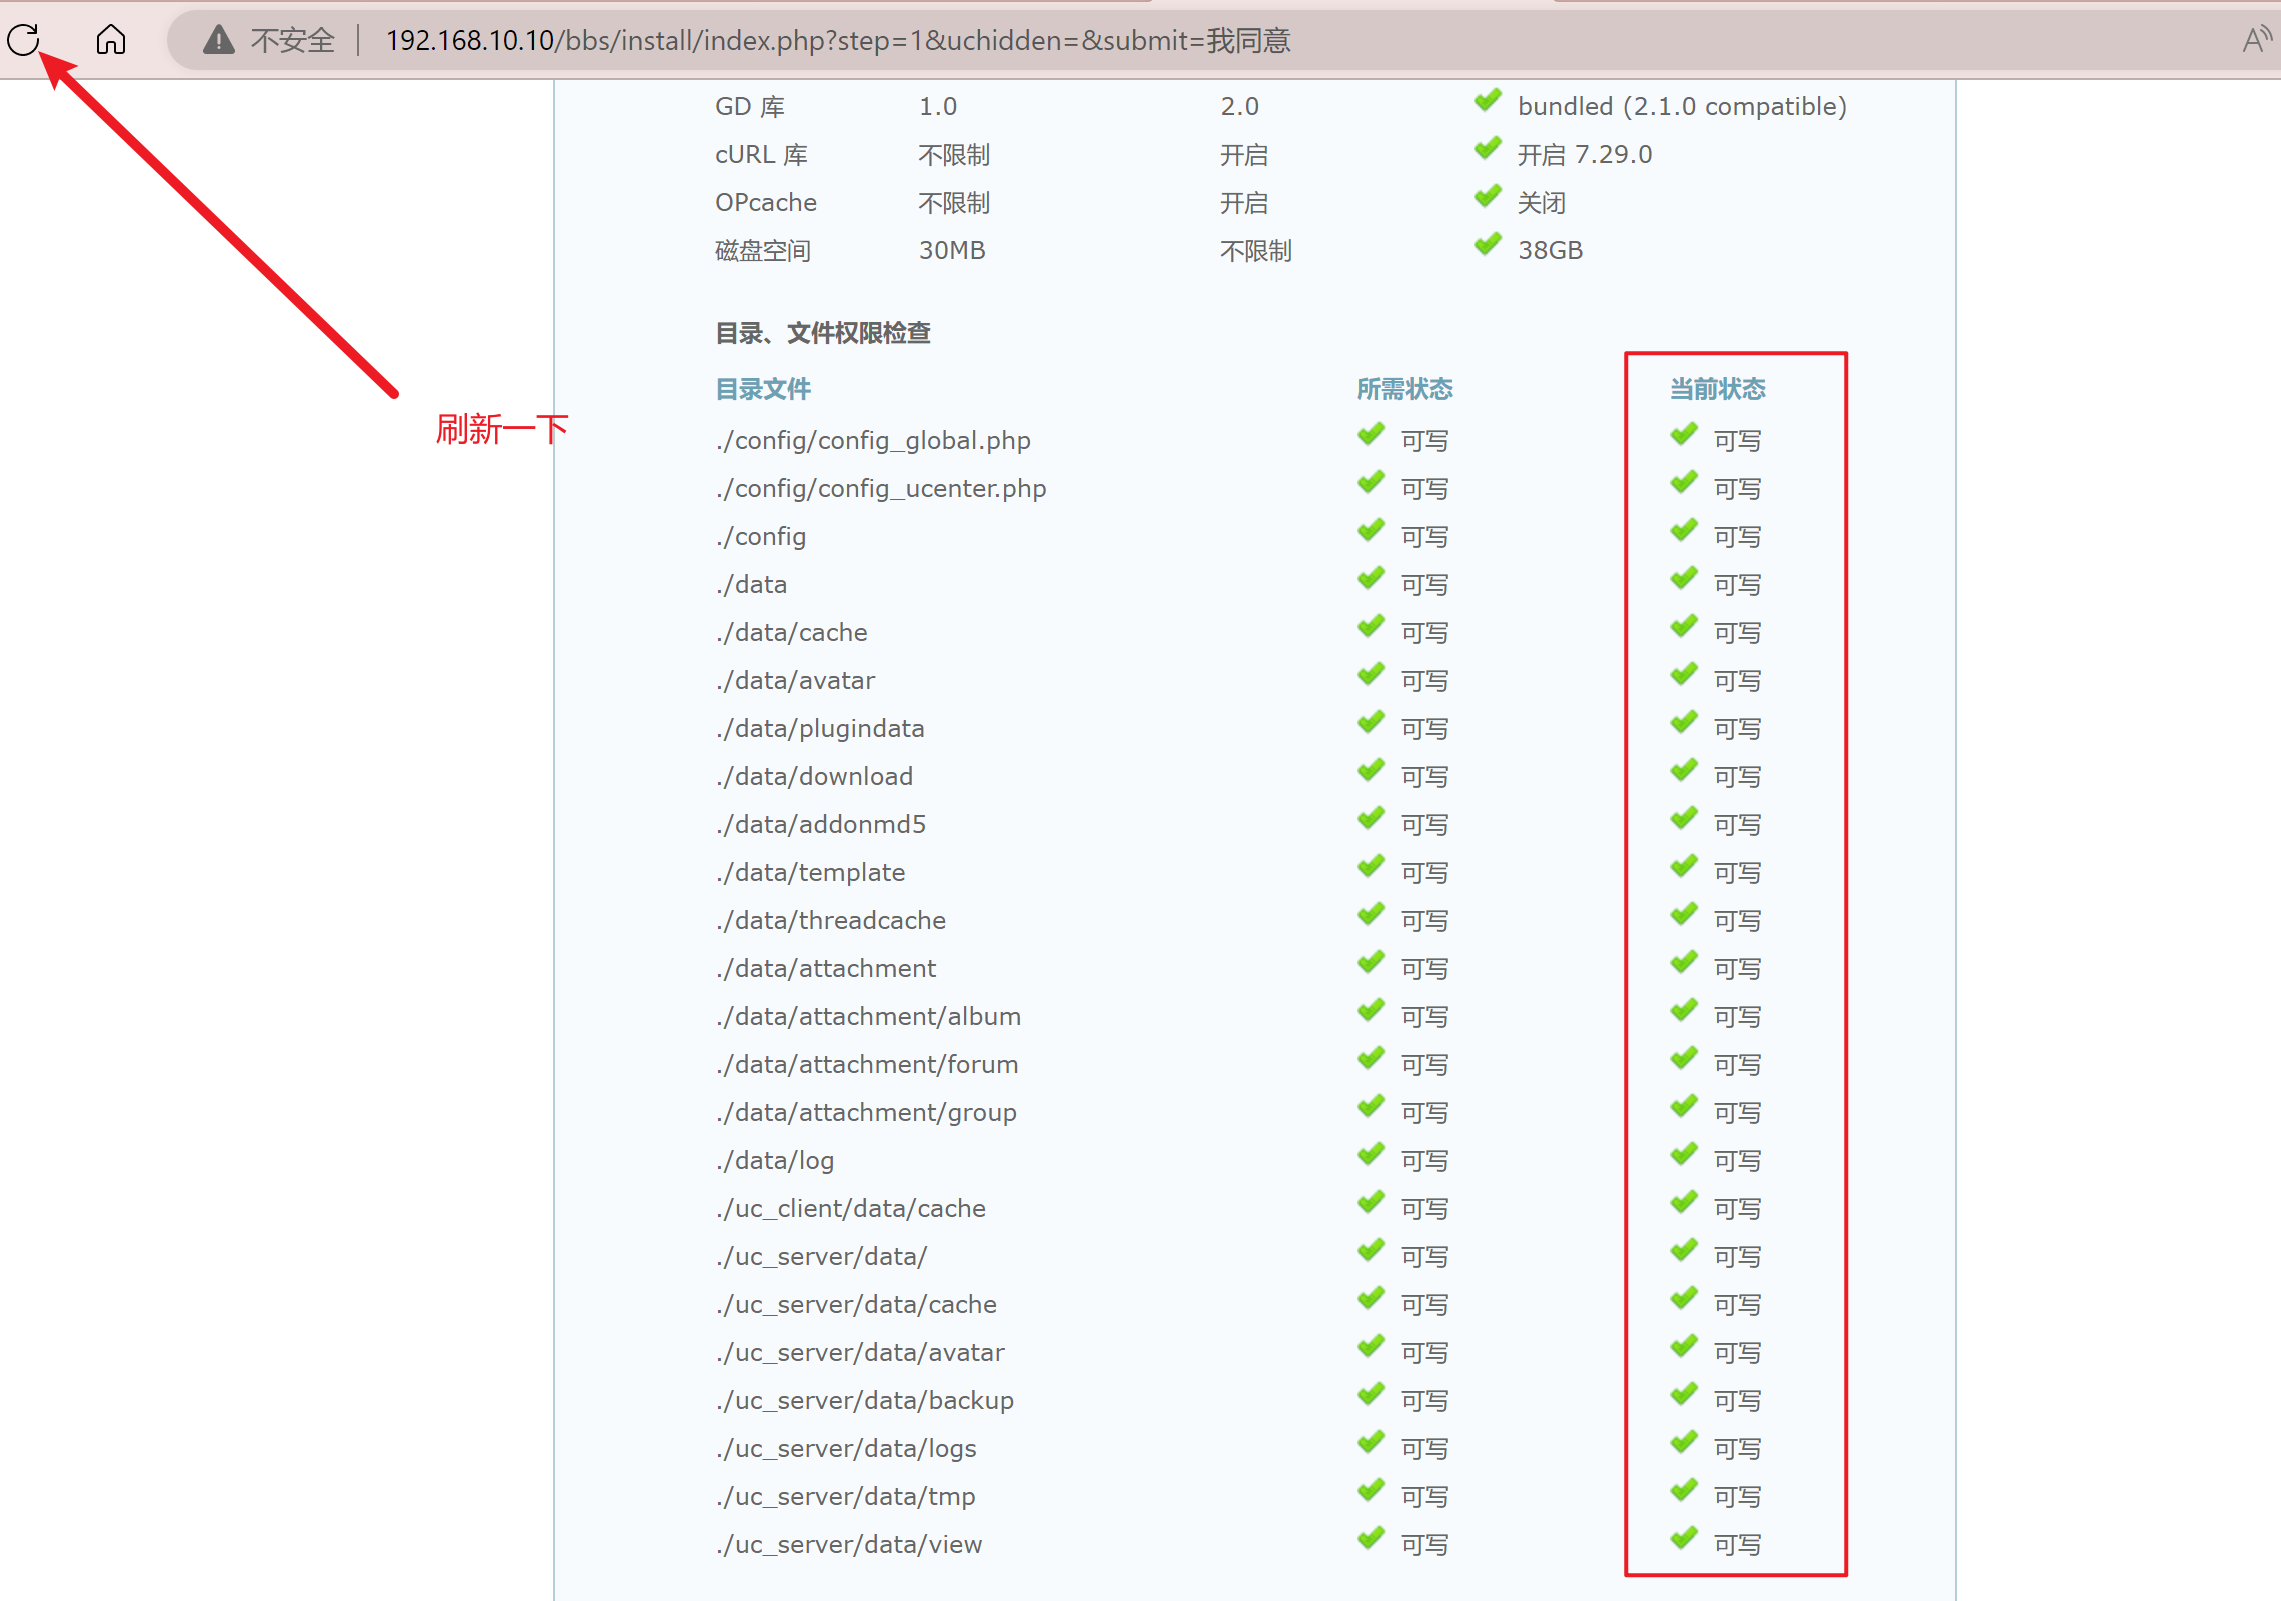
Task: Click the 所需状态 column header
Action: tap(1404, 389)
